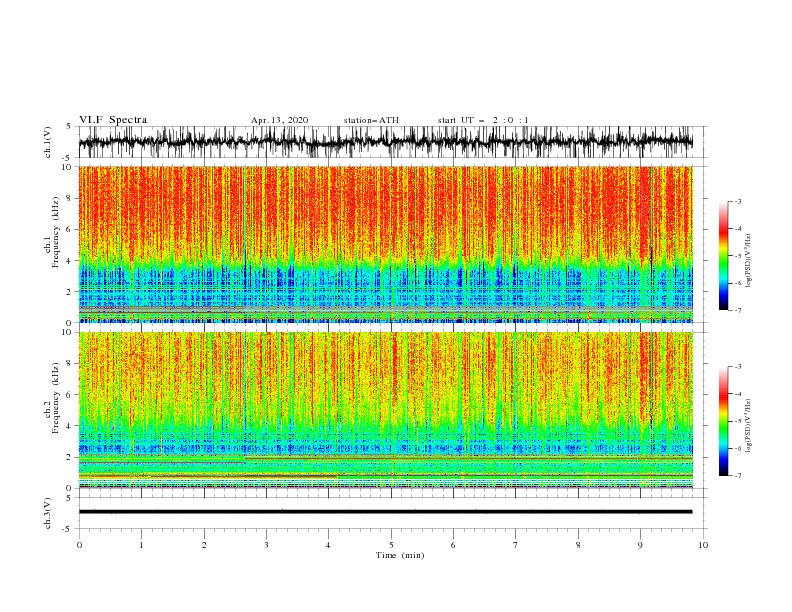Click time axis tick label "8"
Screen dimensions: 792x612
pyautogui.click(x=578, y=545)
